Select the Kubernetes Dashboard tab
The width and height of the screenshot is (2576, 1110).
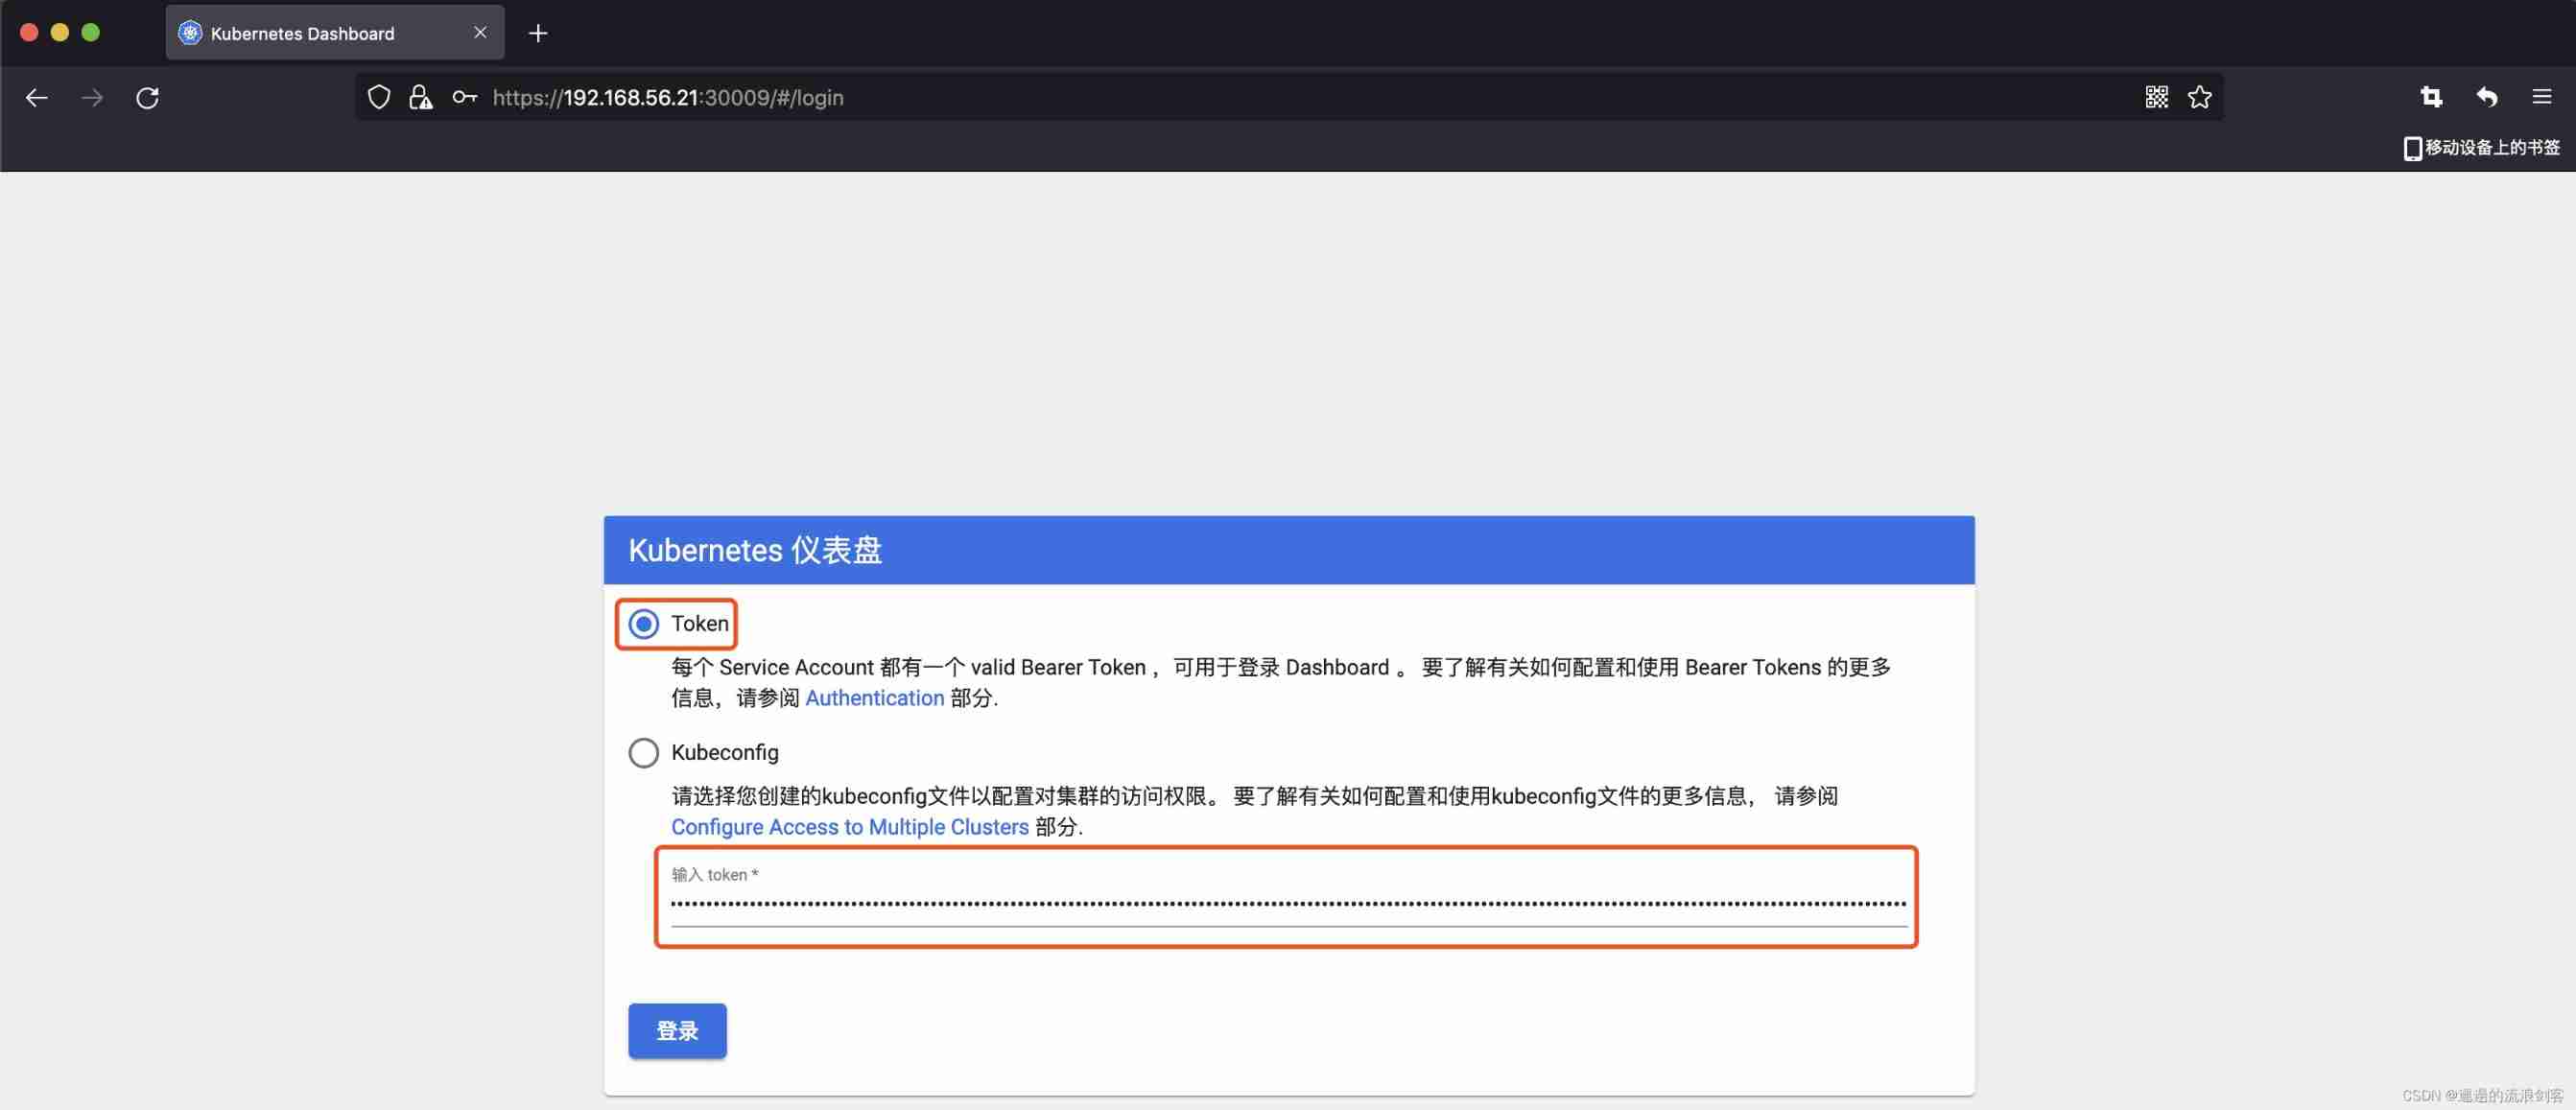(x=335, y=33)
